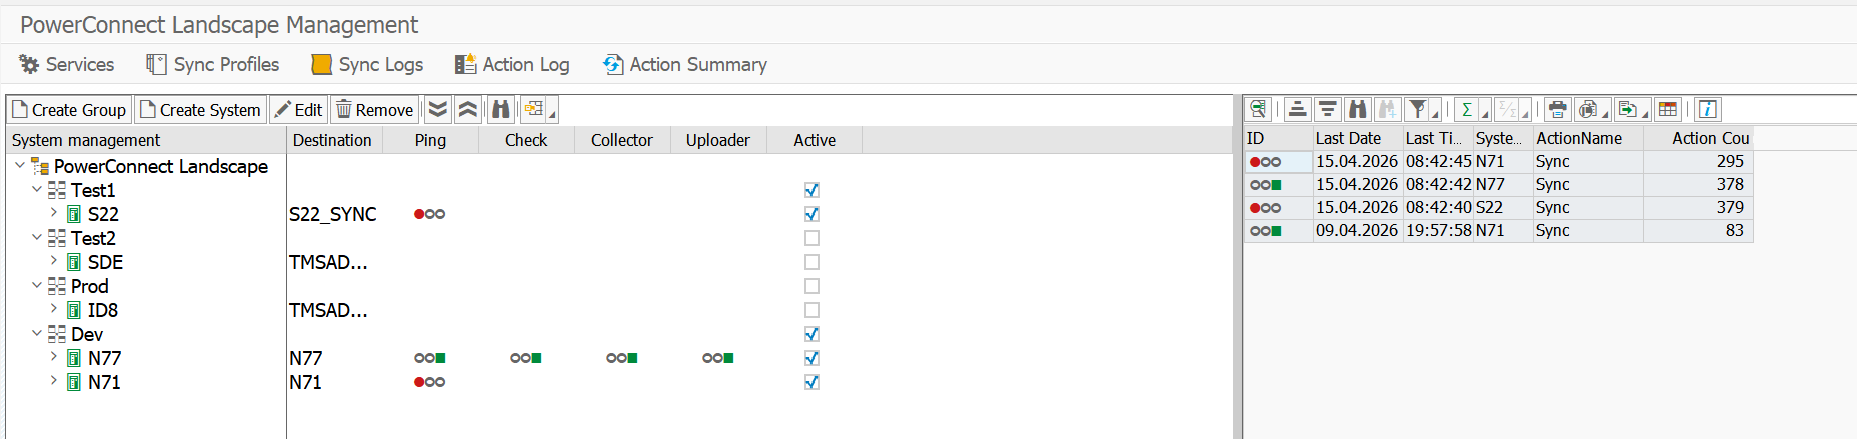The image size is (1857, 439).
Task: Click the blue information icon
Action: (x=1708, y=109)
